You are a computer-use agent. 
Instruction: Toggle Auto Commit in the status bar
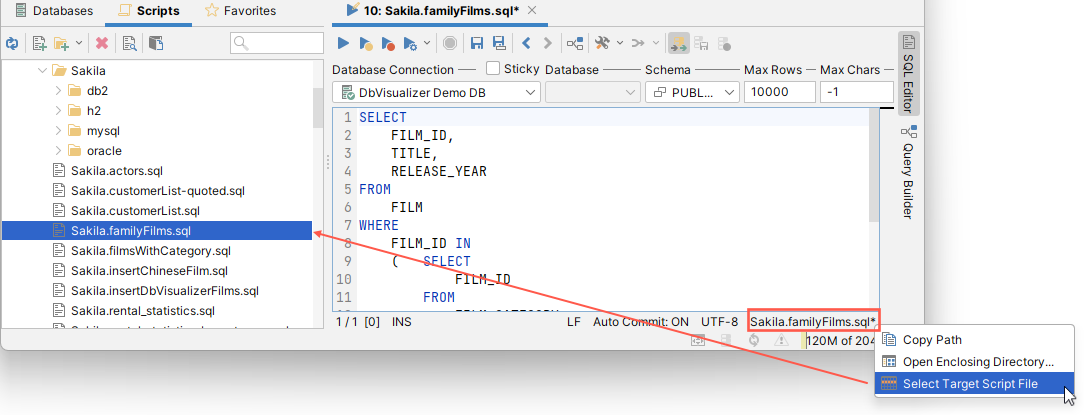coord(641,322)
